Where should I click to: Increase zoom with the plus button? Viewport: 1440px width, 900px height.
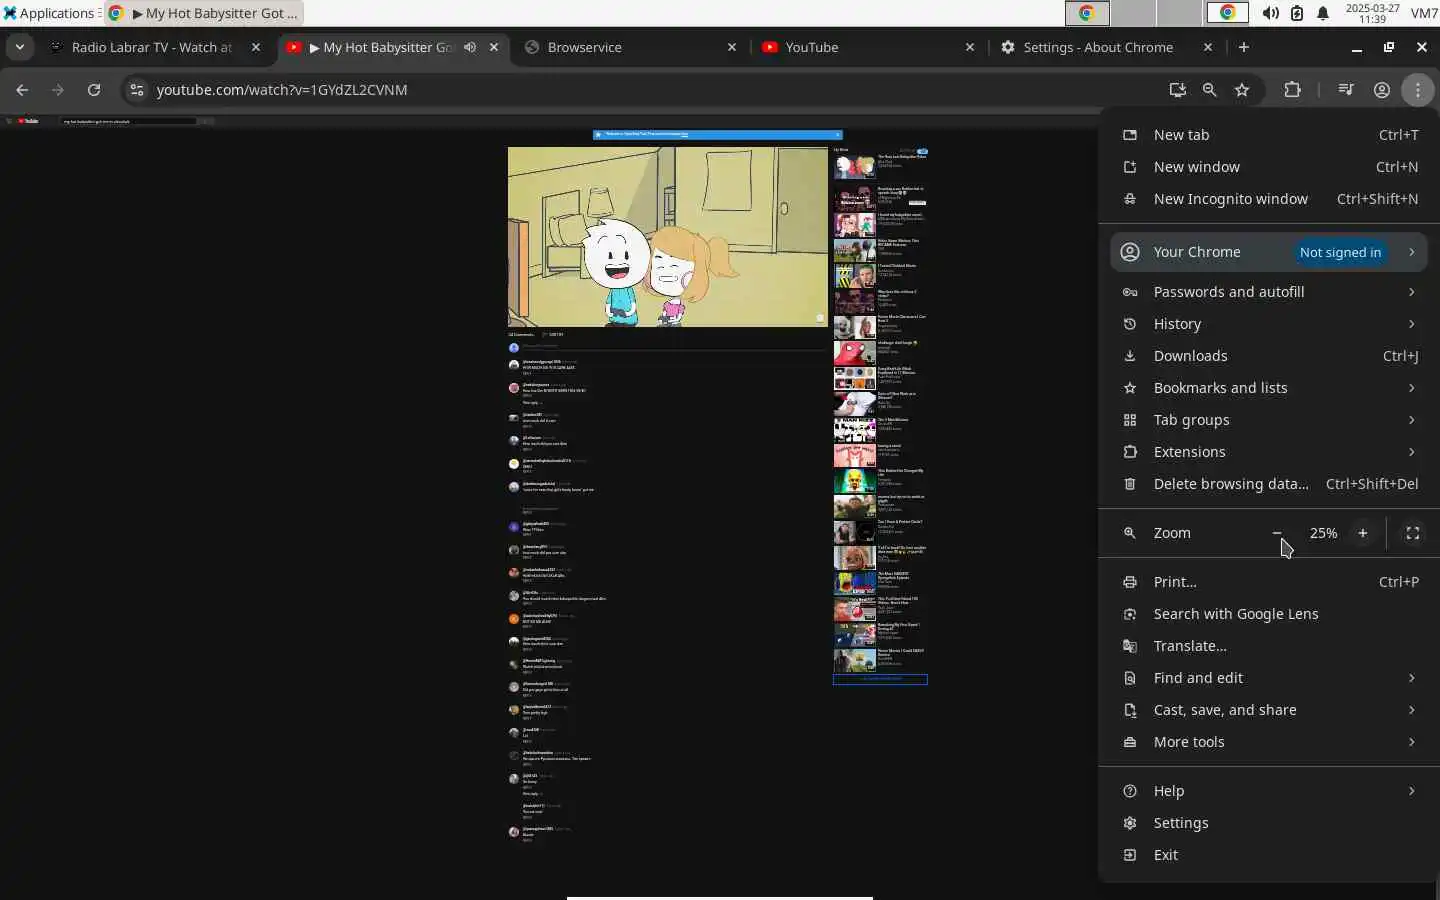point(1362,533)
